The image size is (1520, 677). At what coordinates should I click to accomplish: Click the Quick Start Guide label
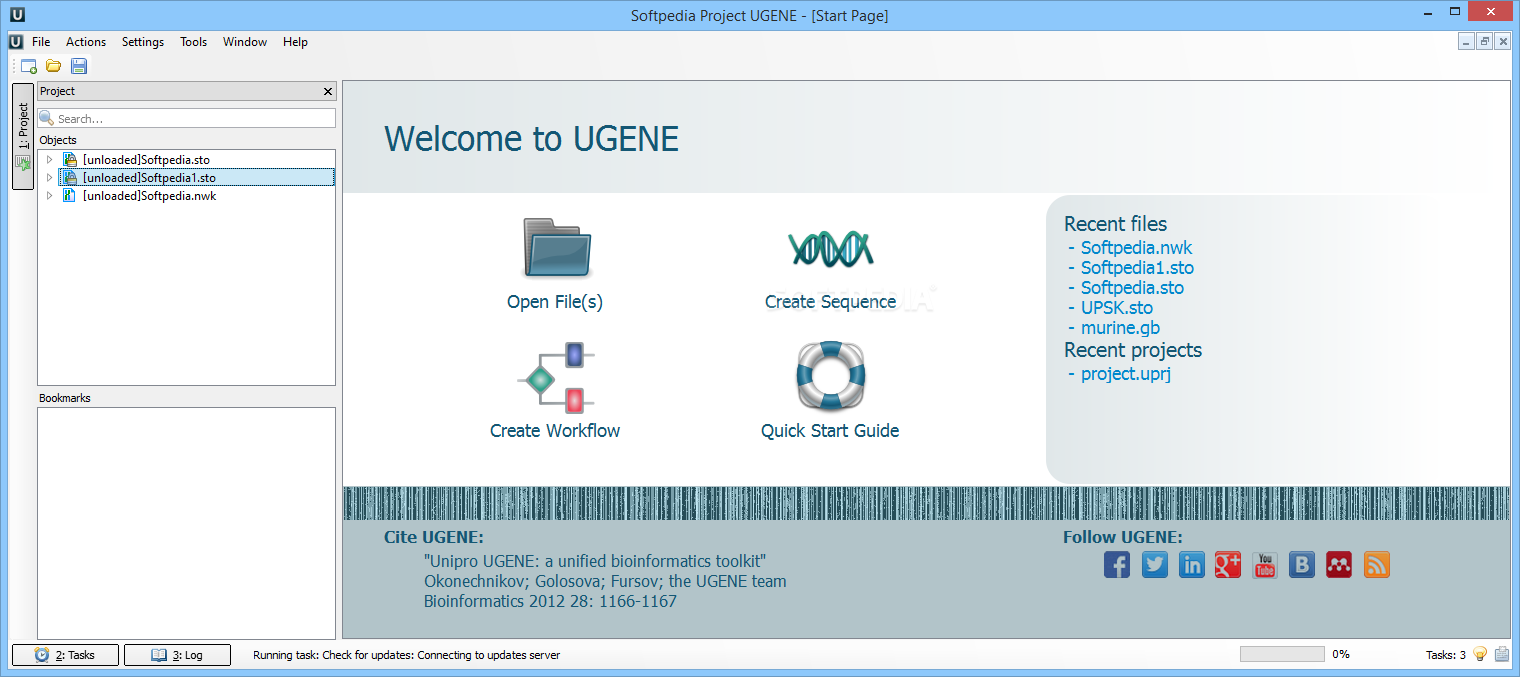[830, 431]
